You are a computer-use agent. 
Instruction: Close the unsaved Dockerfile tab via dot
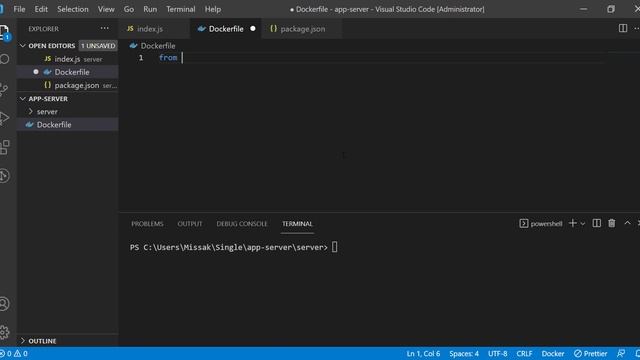(253, 29)
